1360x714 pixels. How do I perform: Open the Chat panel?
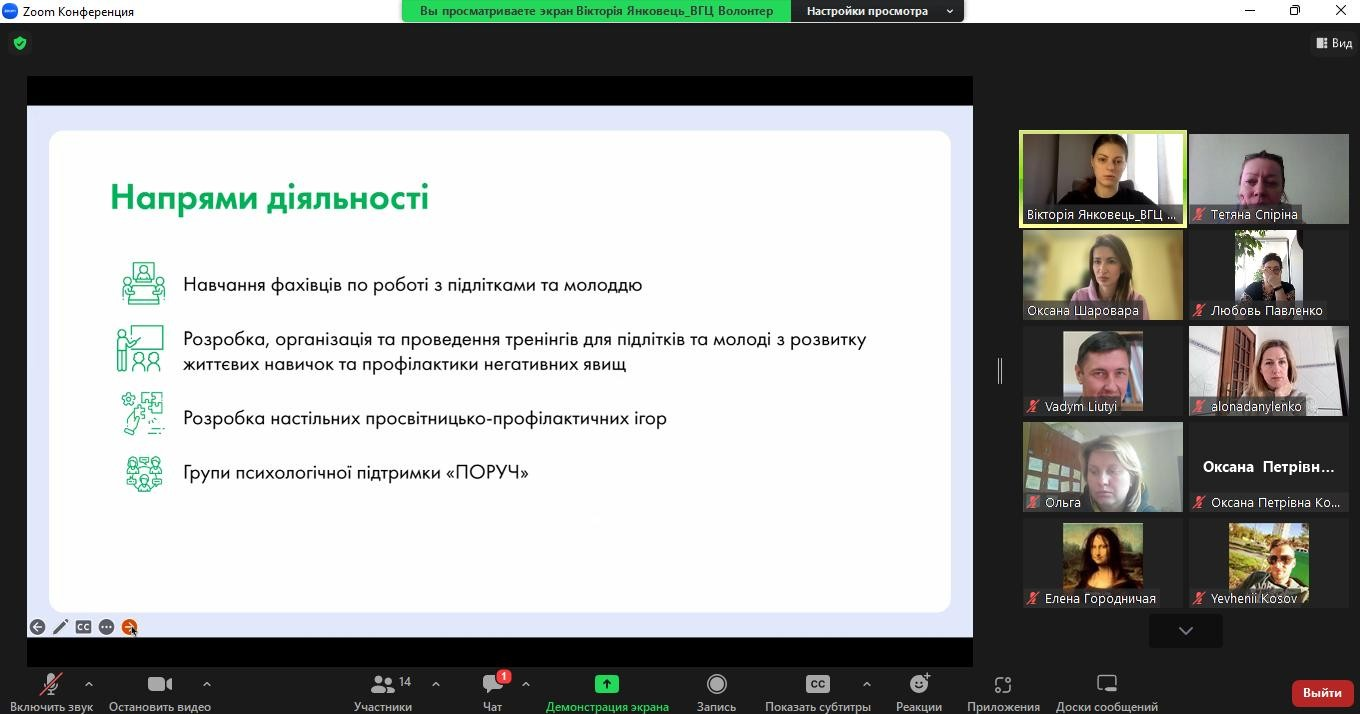click(x=492, y=692)
